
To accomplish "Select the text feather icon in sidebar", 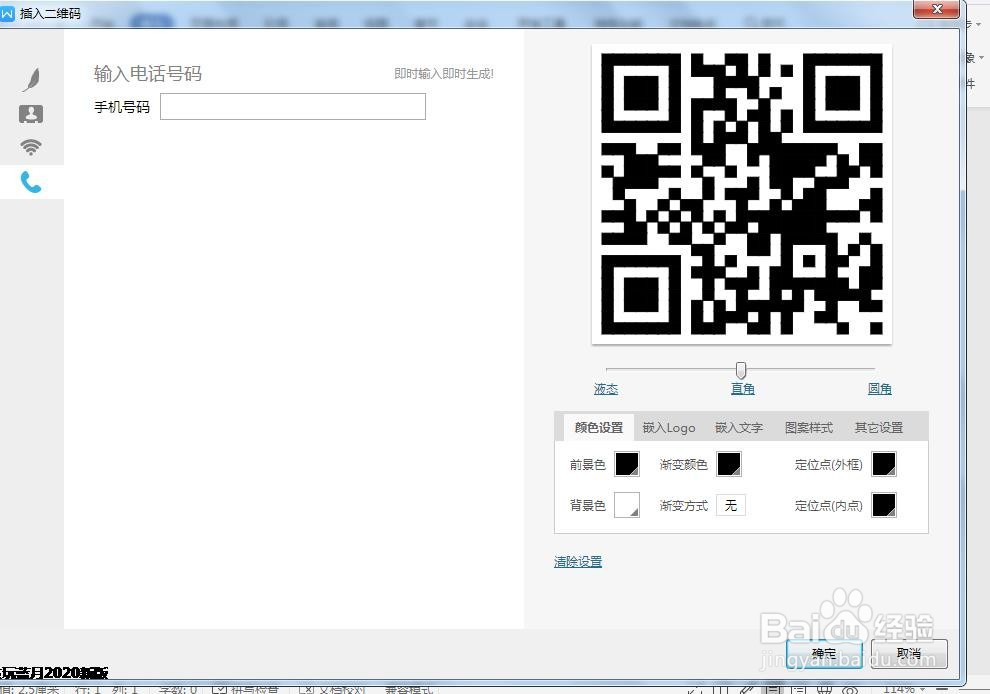I will pyautogui.click(x=31, y=80).
